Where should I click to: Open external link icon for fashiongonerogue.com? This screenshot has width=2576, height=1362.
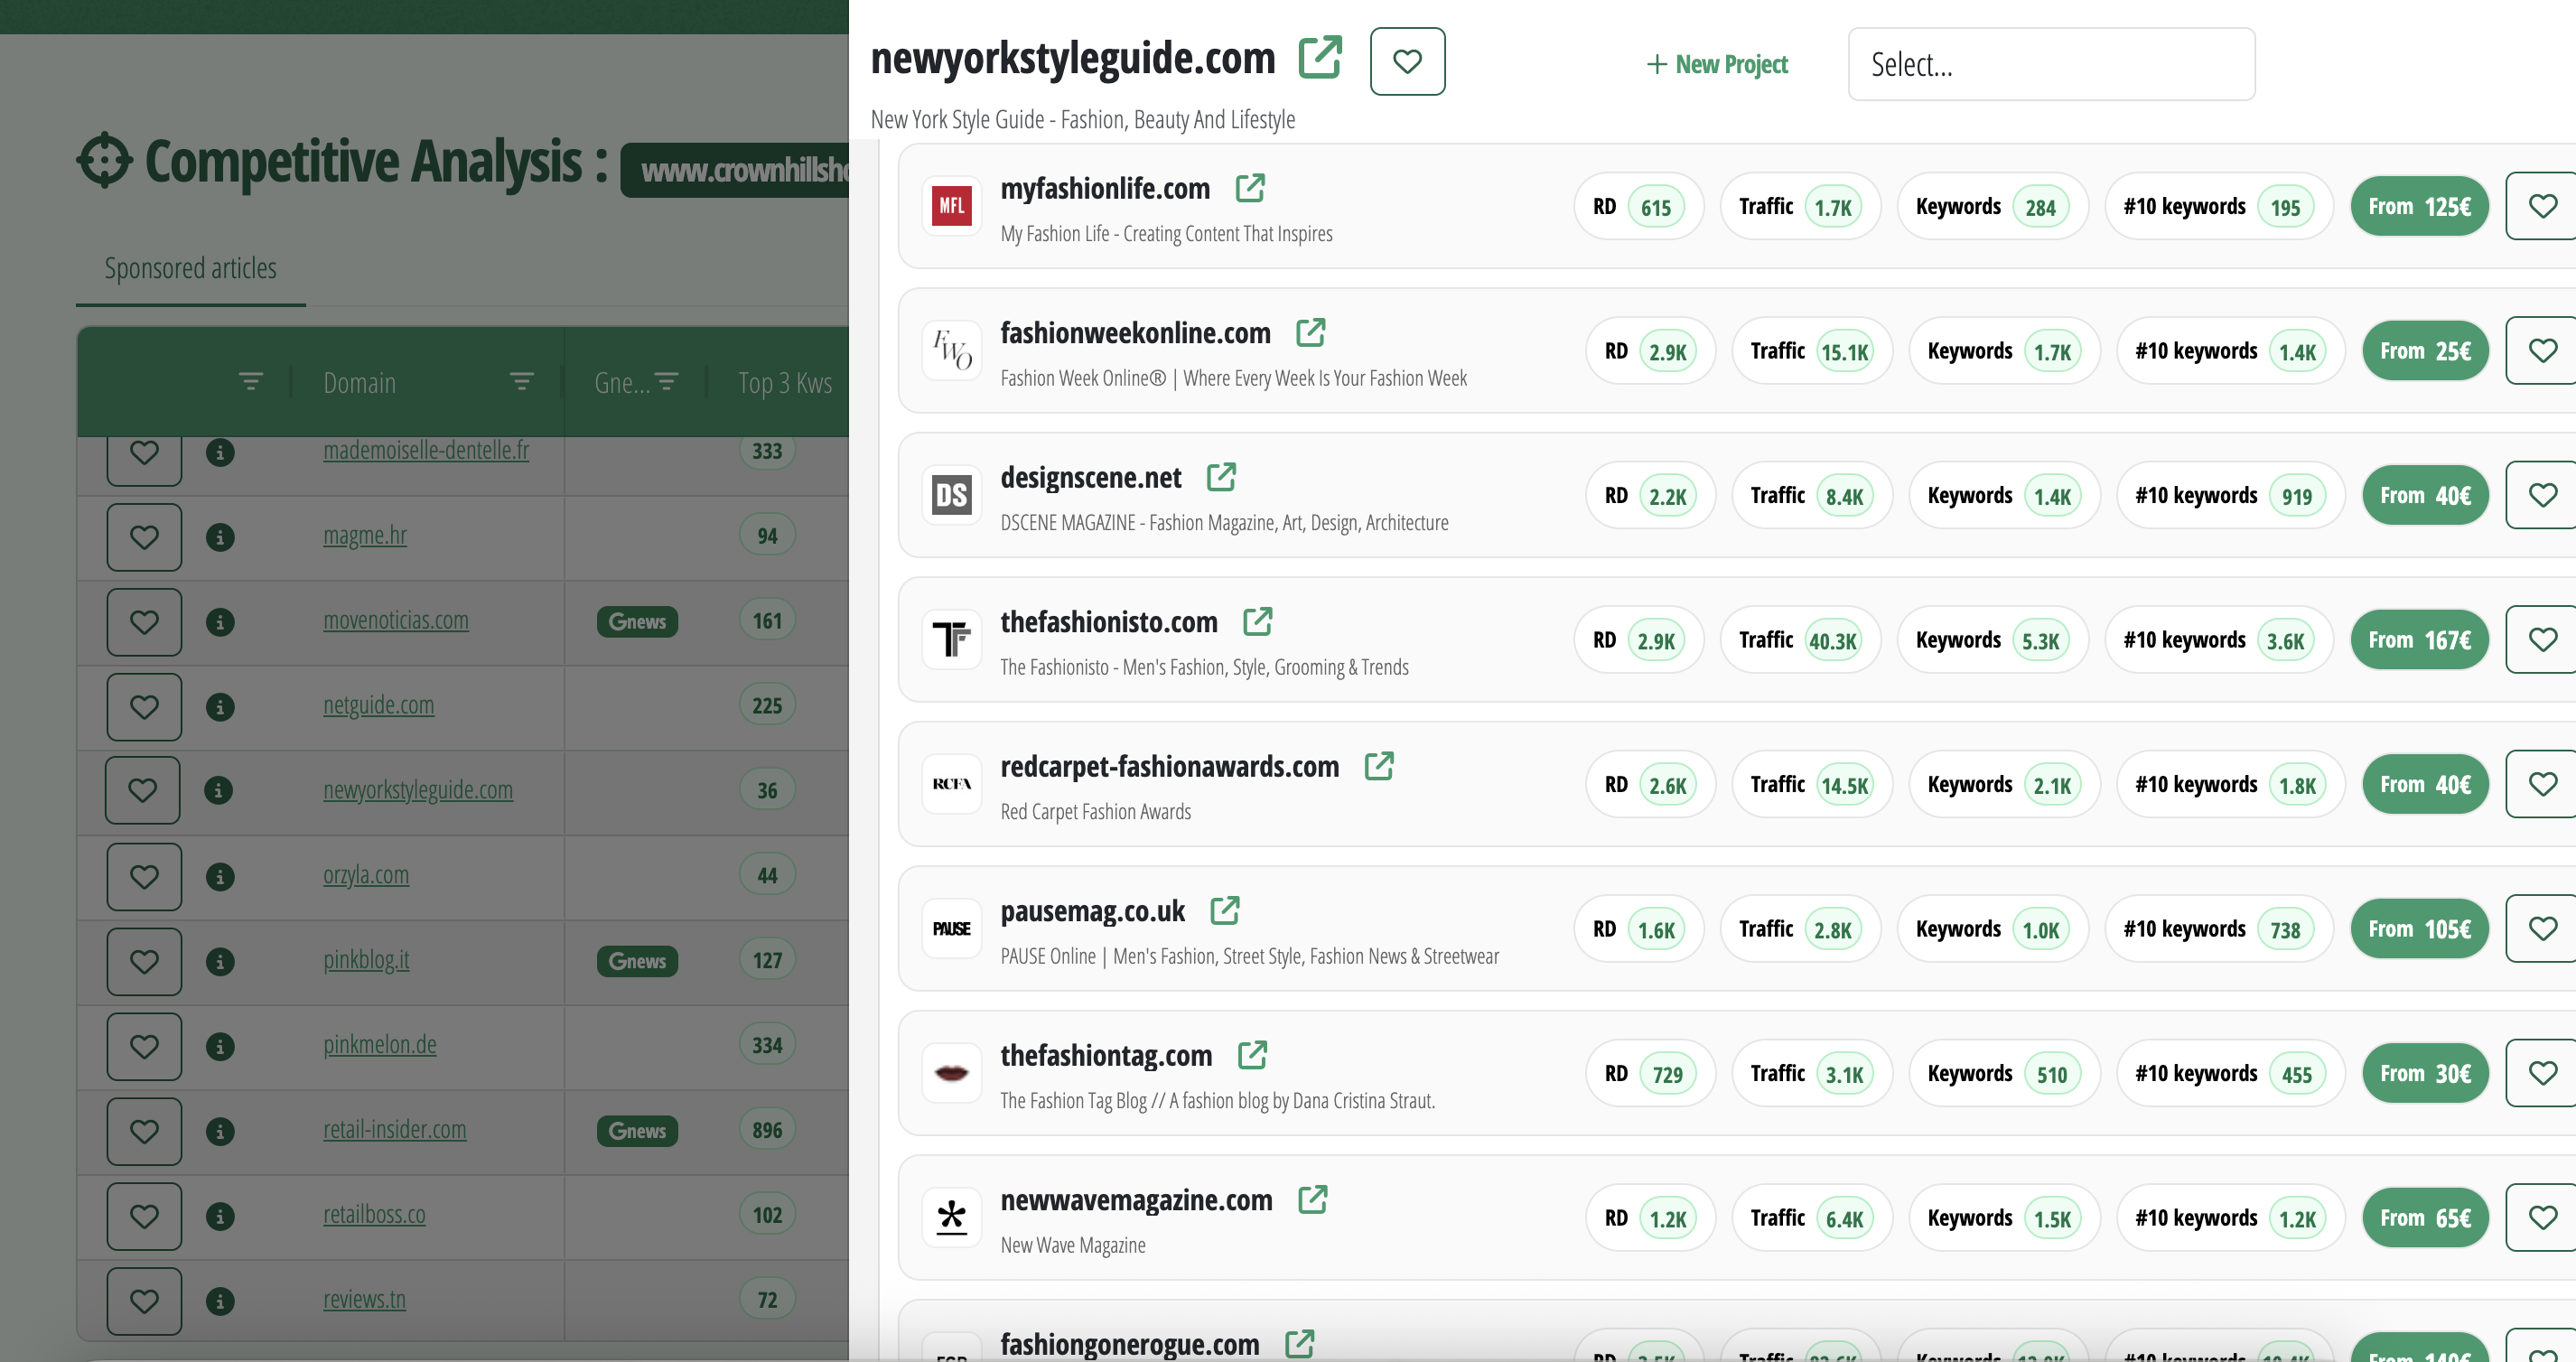tap(1300, 1343)
